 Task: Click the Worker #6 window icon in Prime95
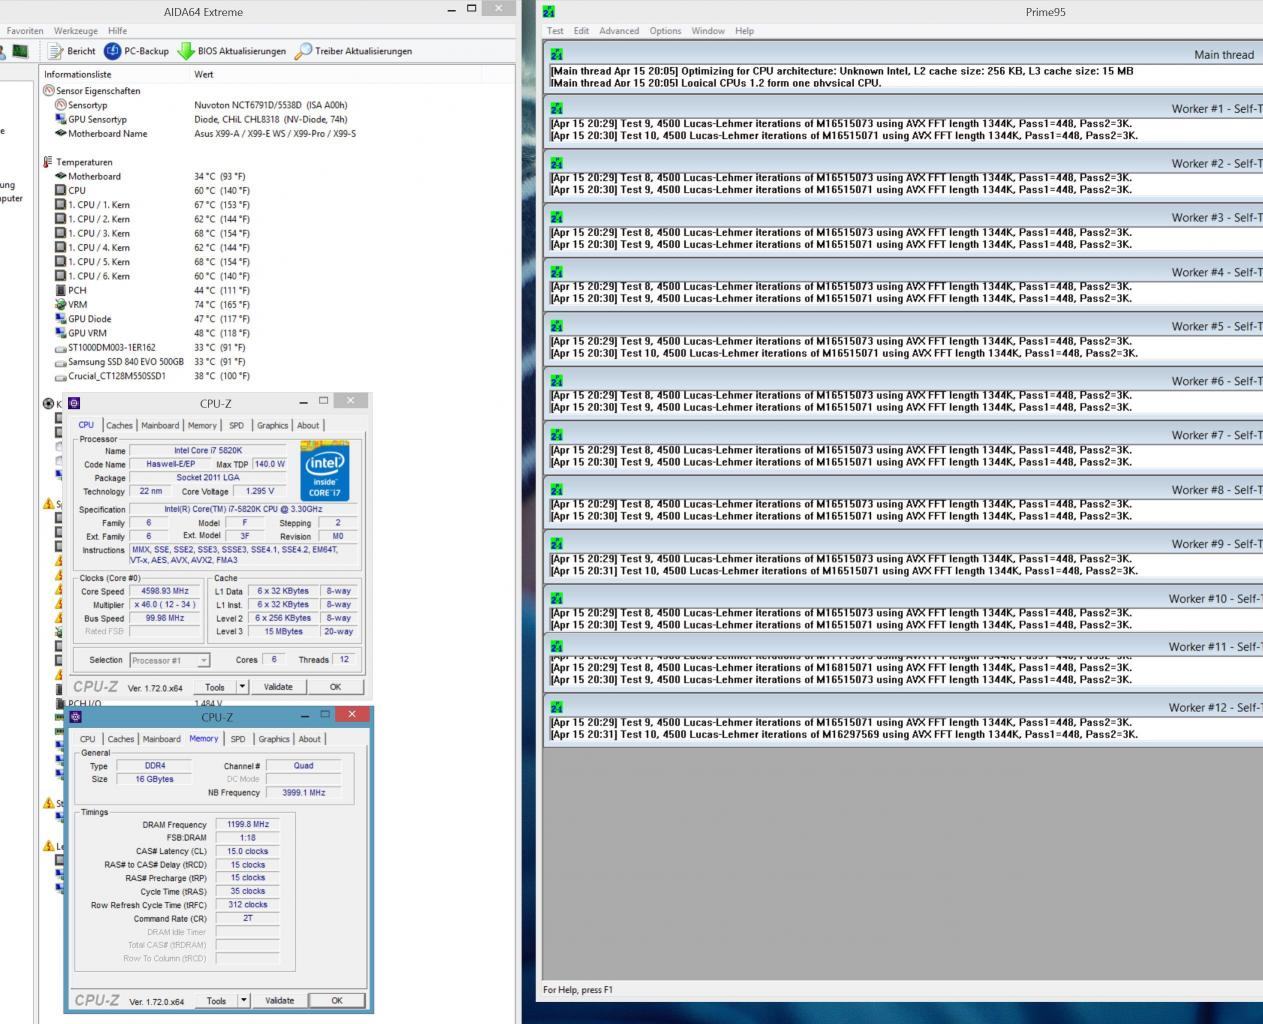556,381
